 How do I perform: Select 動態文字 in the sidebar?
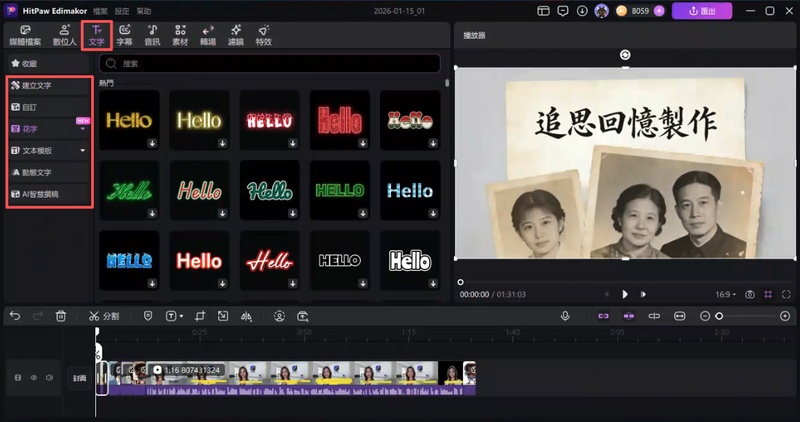click(49, 172)
